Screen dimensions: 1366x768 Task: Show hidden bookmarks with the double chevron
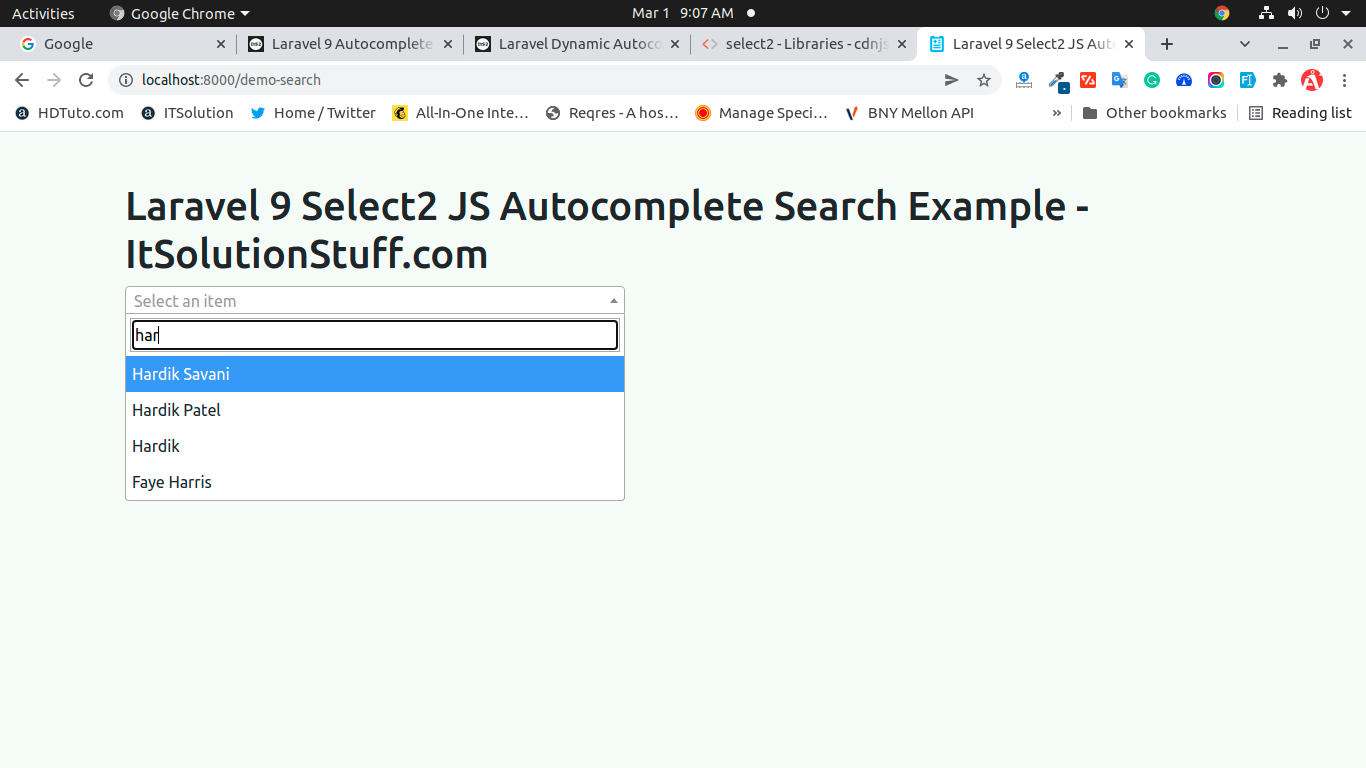pyautogui.click(x=1057, y=113)
